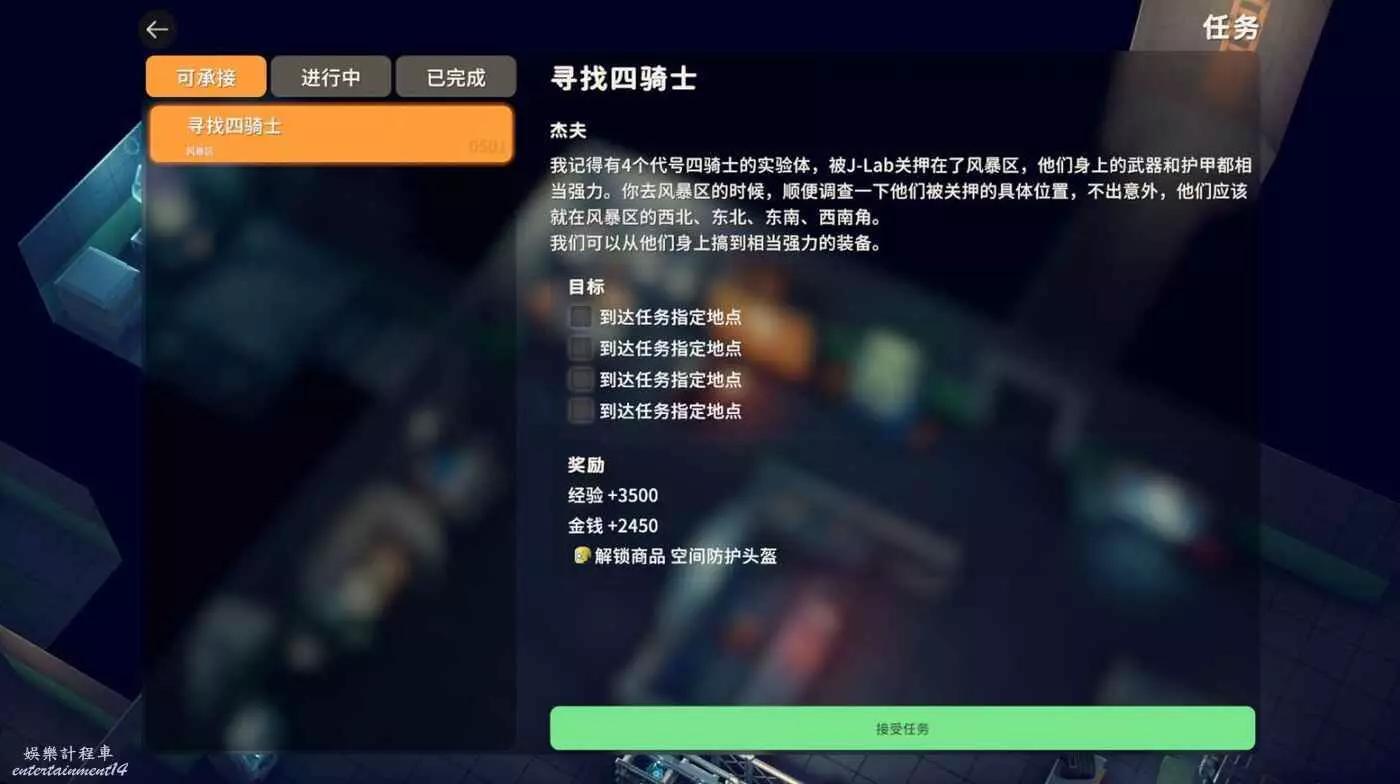Click the 目标 section heading
This screenshot has width=1400, height=784.
coord(586,287)
